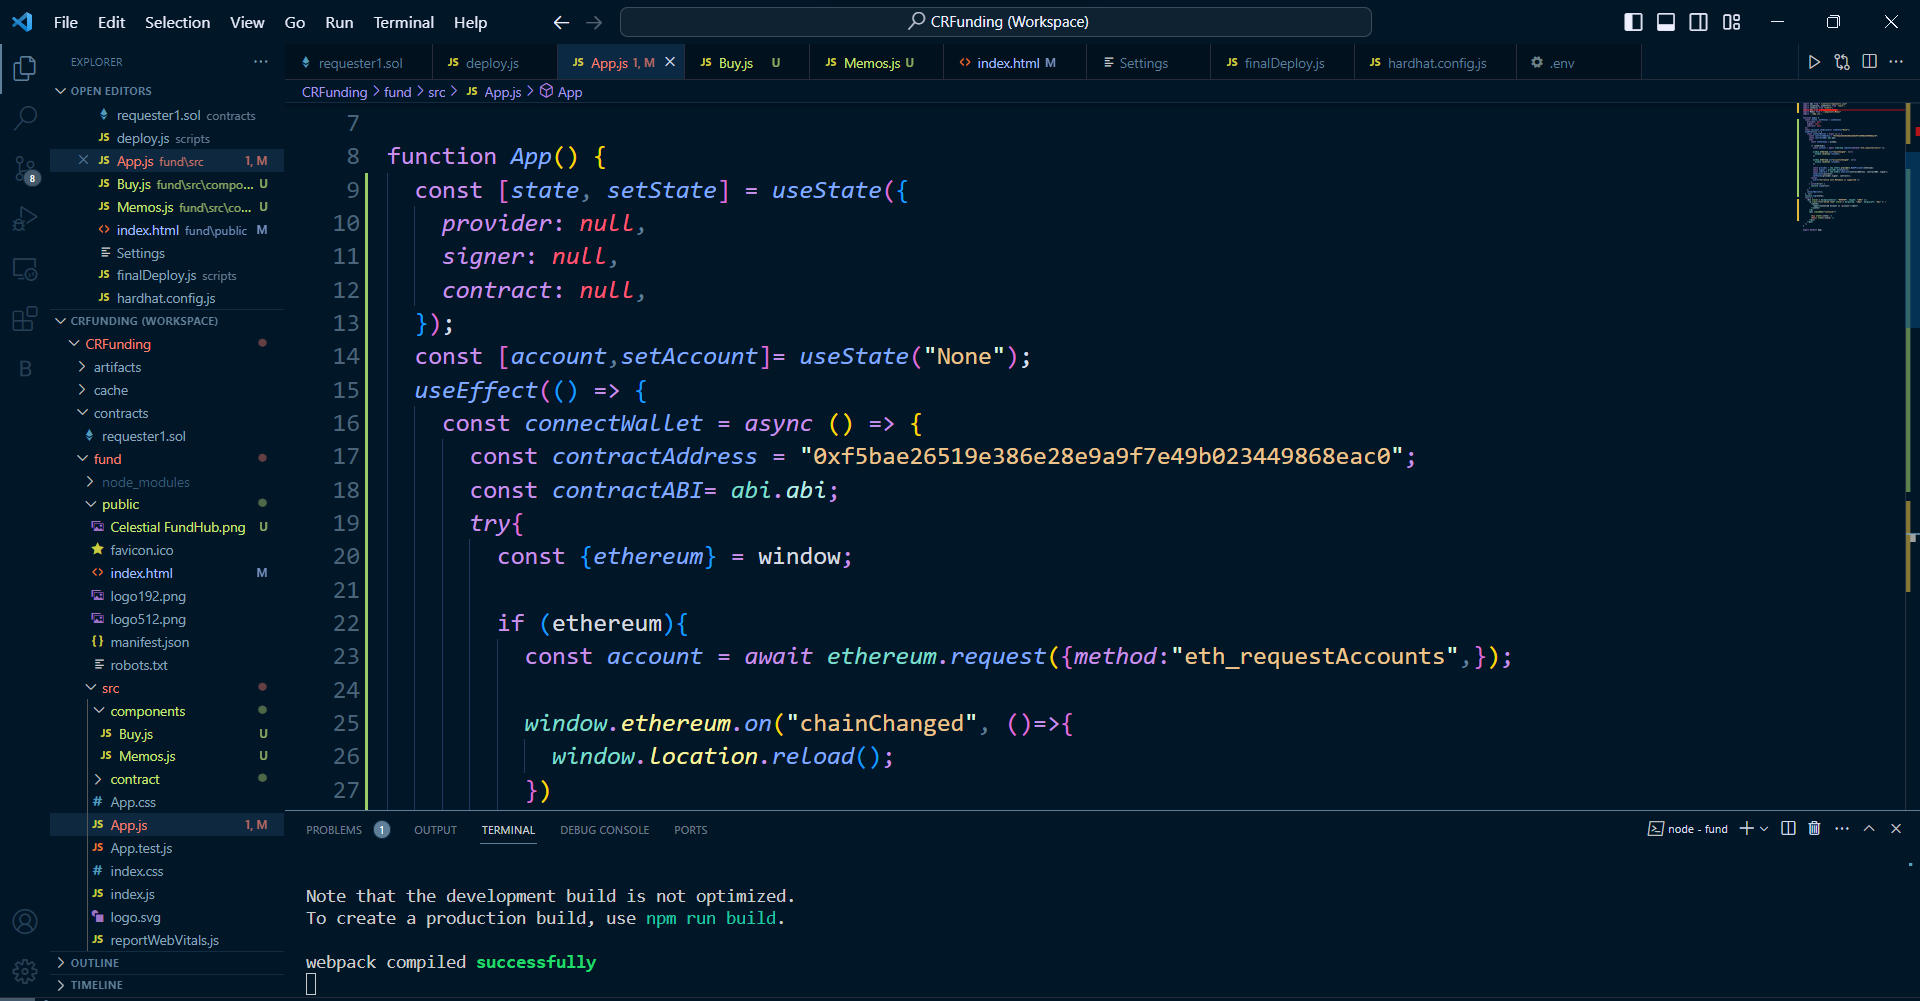Open the Manage gear in activity bar
This screenshot has width=1920, height=1001.
click(x=25, y=970)
